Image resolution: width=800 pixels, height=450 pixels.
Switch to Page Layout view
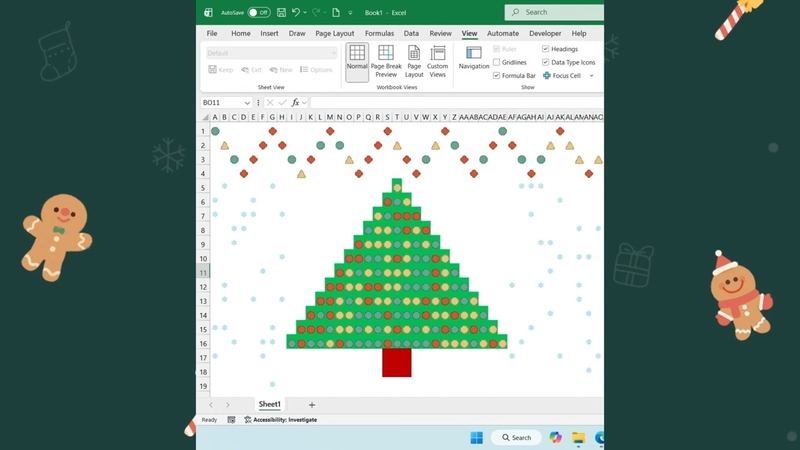coord(414,62)
